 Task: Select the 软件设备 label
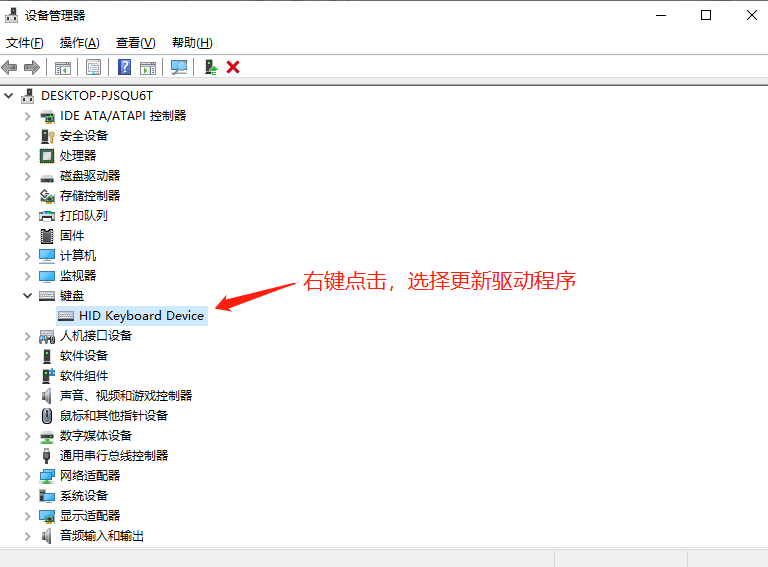click(84, 356)
